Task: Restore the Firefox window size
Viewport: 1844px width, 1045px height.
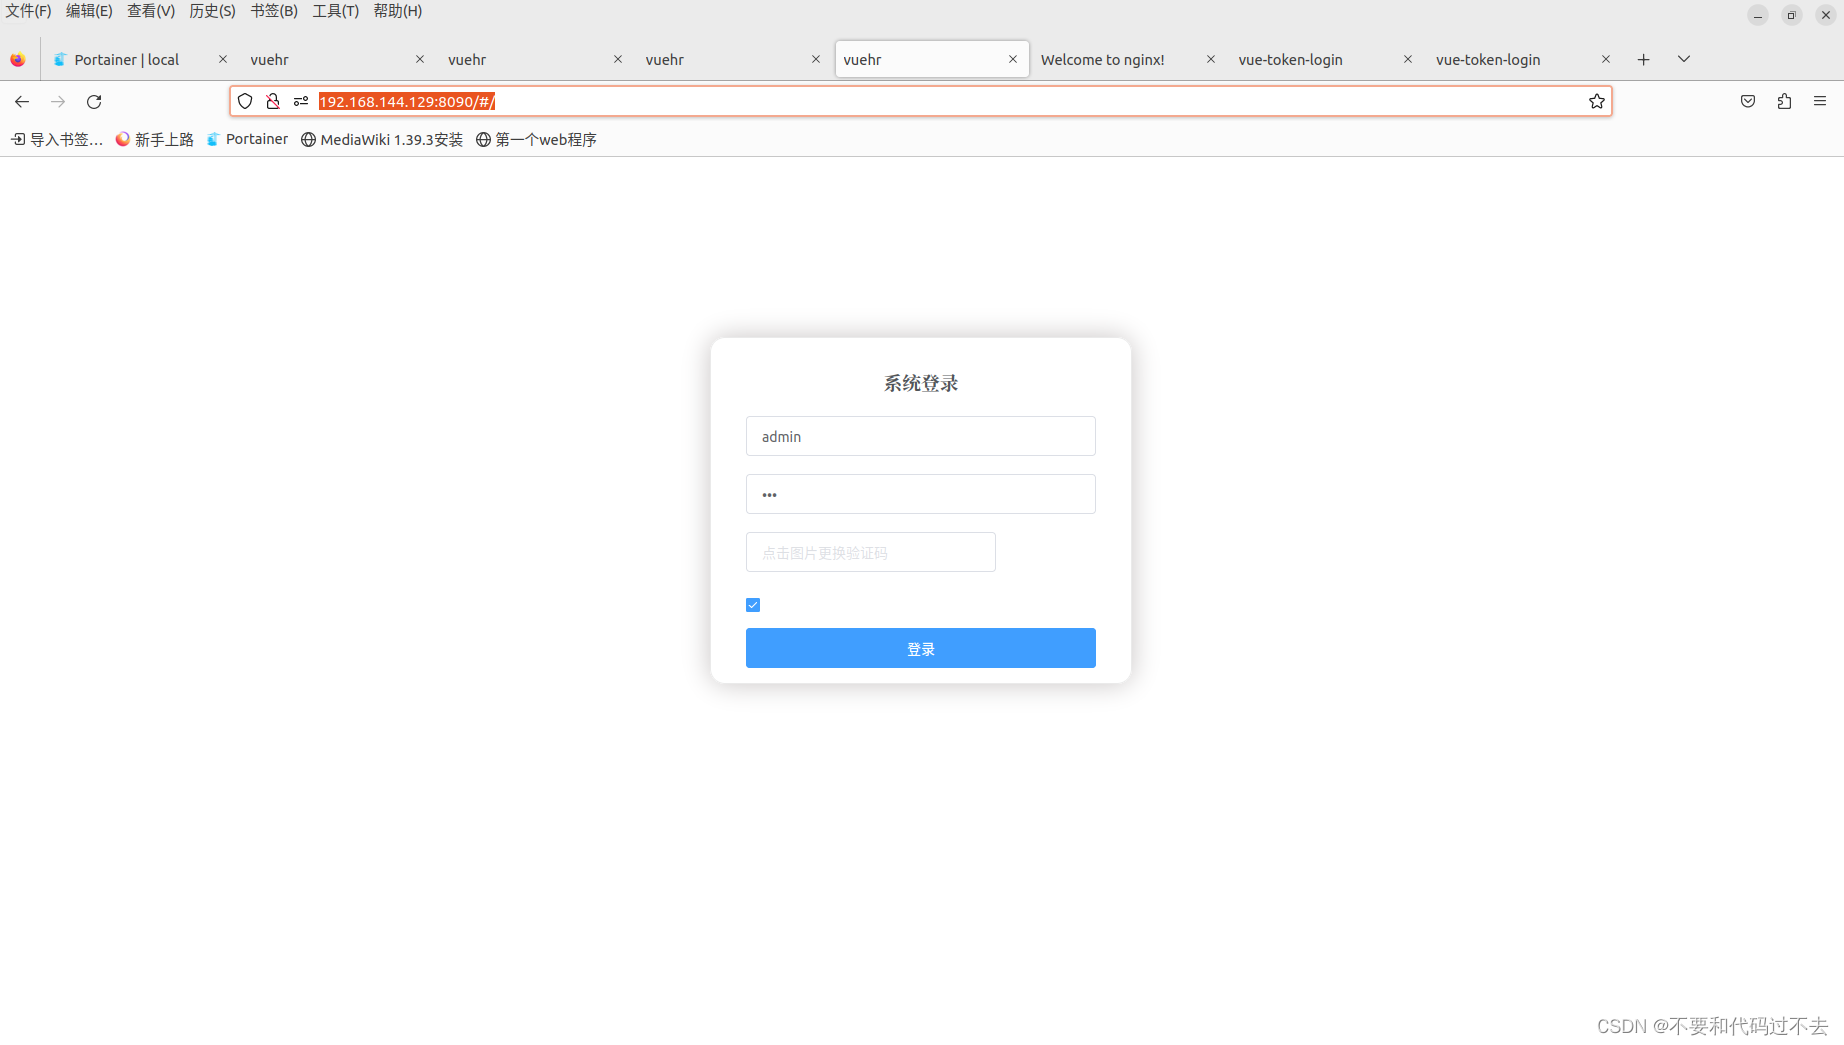Action: 1792,15
